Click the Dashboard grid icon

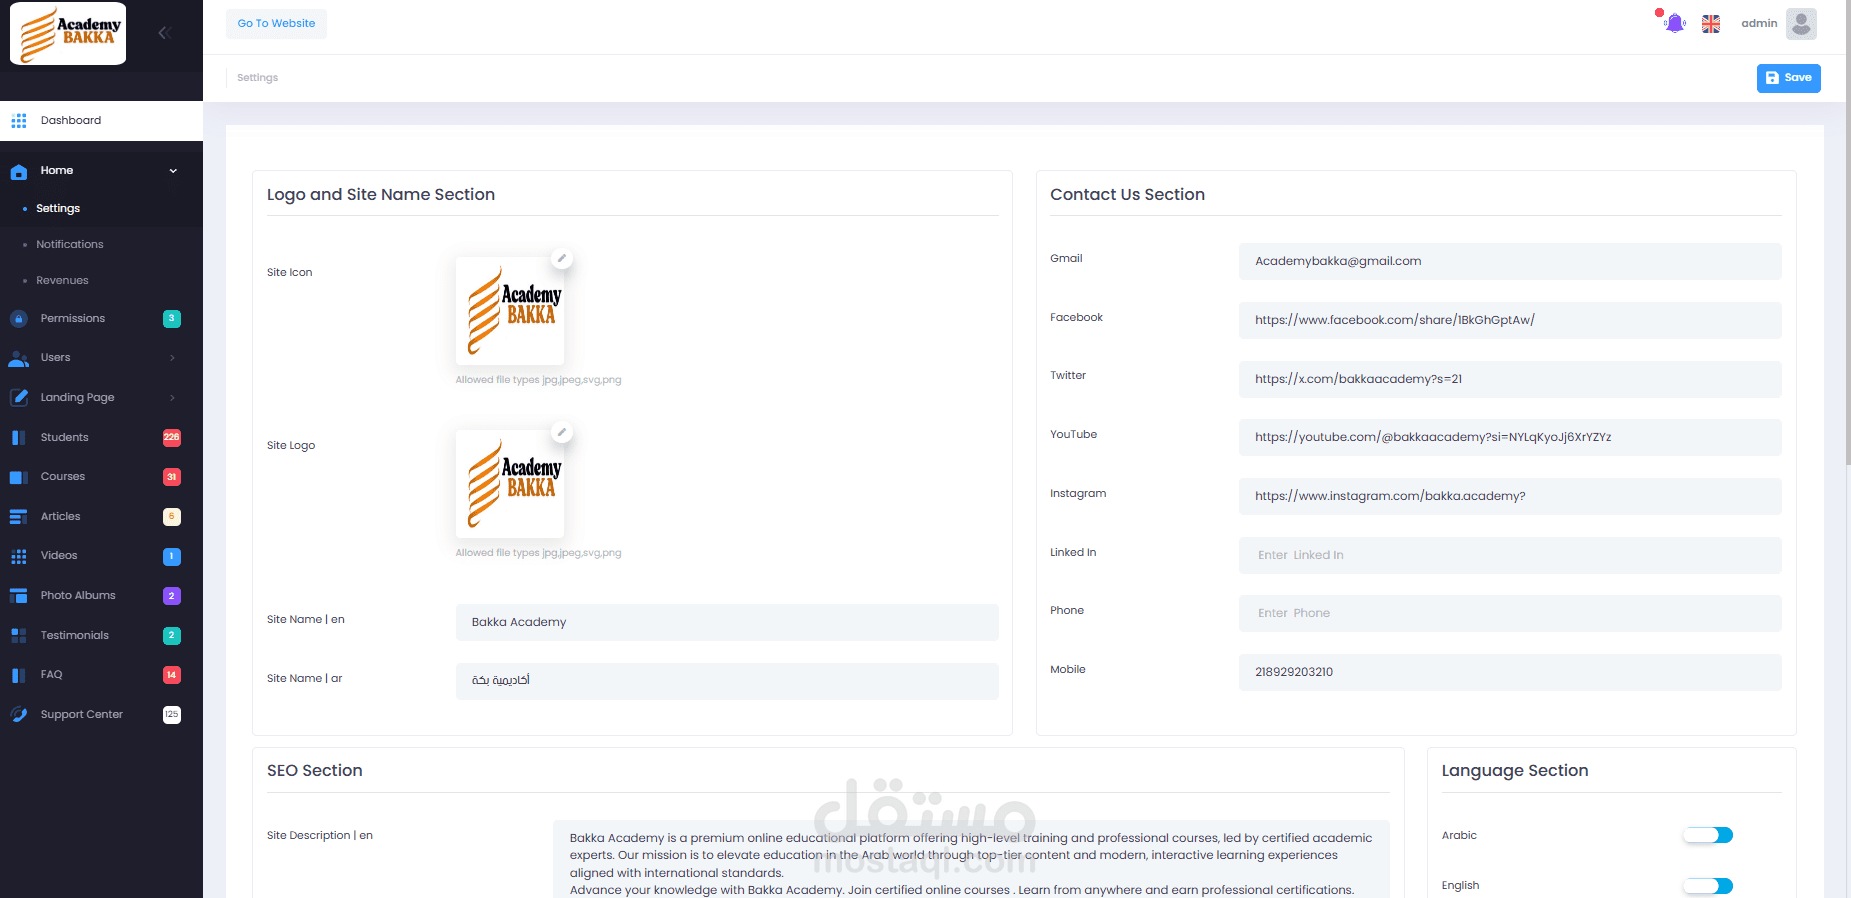[x=19, y=121]
